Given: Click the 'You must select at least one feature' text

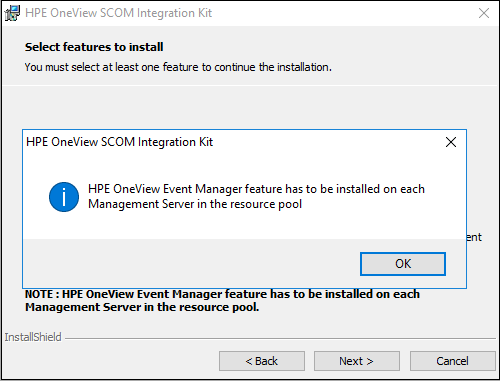Looking at the screenshot, I should pos(178,67).
